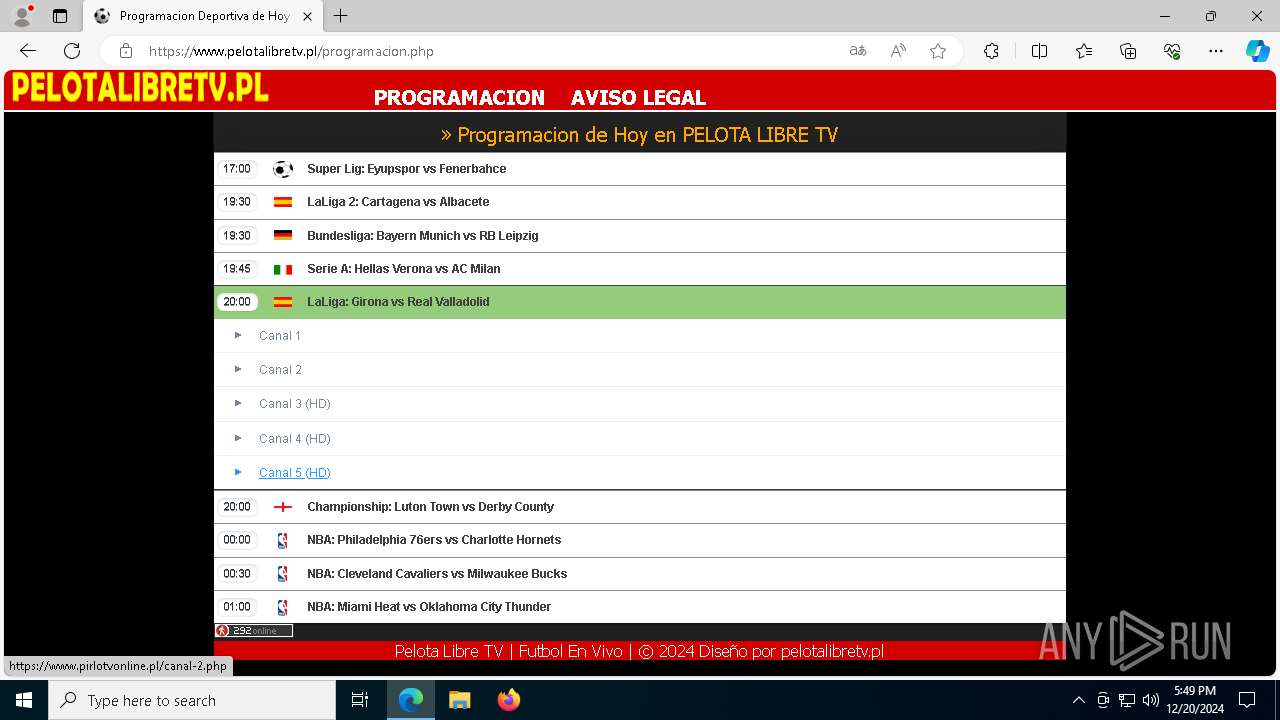Viewport: 1280px width, 720px height.
Task: Open the Canal 3 (HD) link
Action: [x=295, y=404]
